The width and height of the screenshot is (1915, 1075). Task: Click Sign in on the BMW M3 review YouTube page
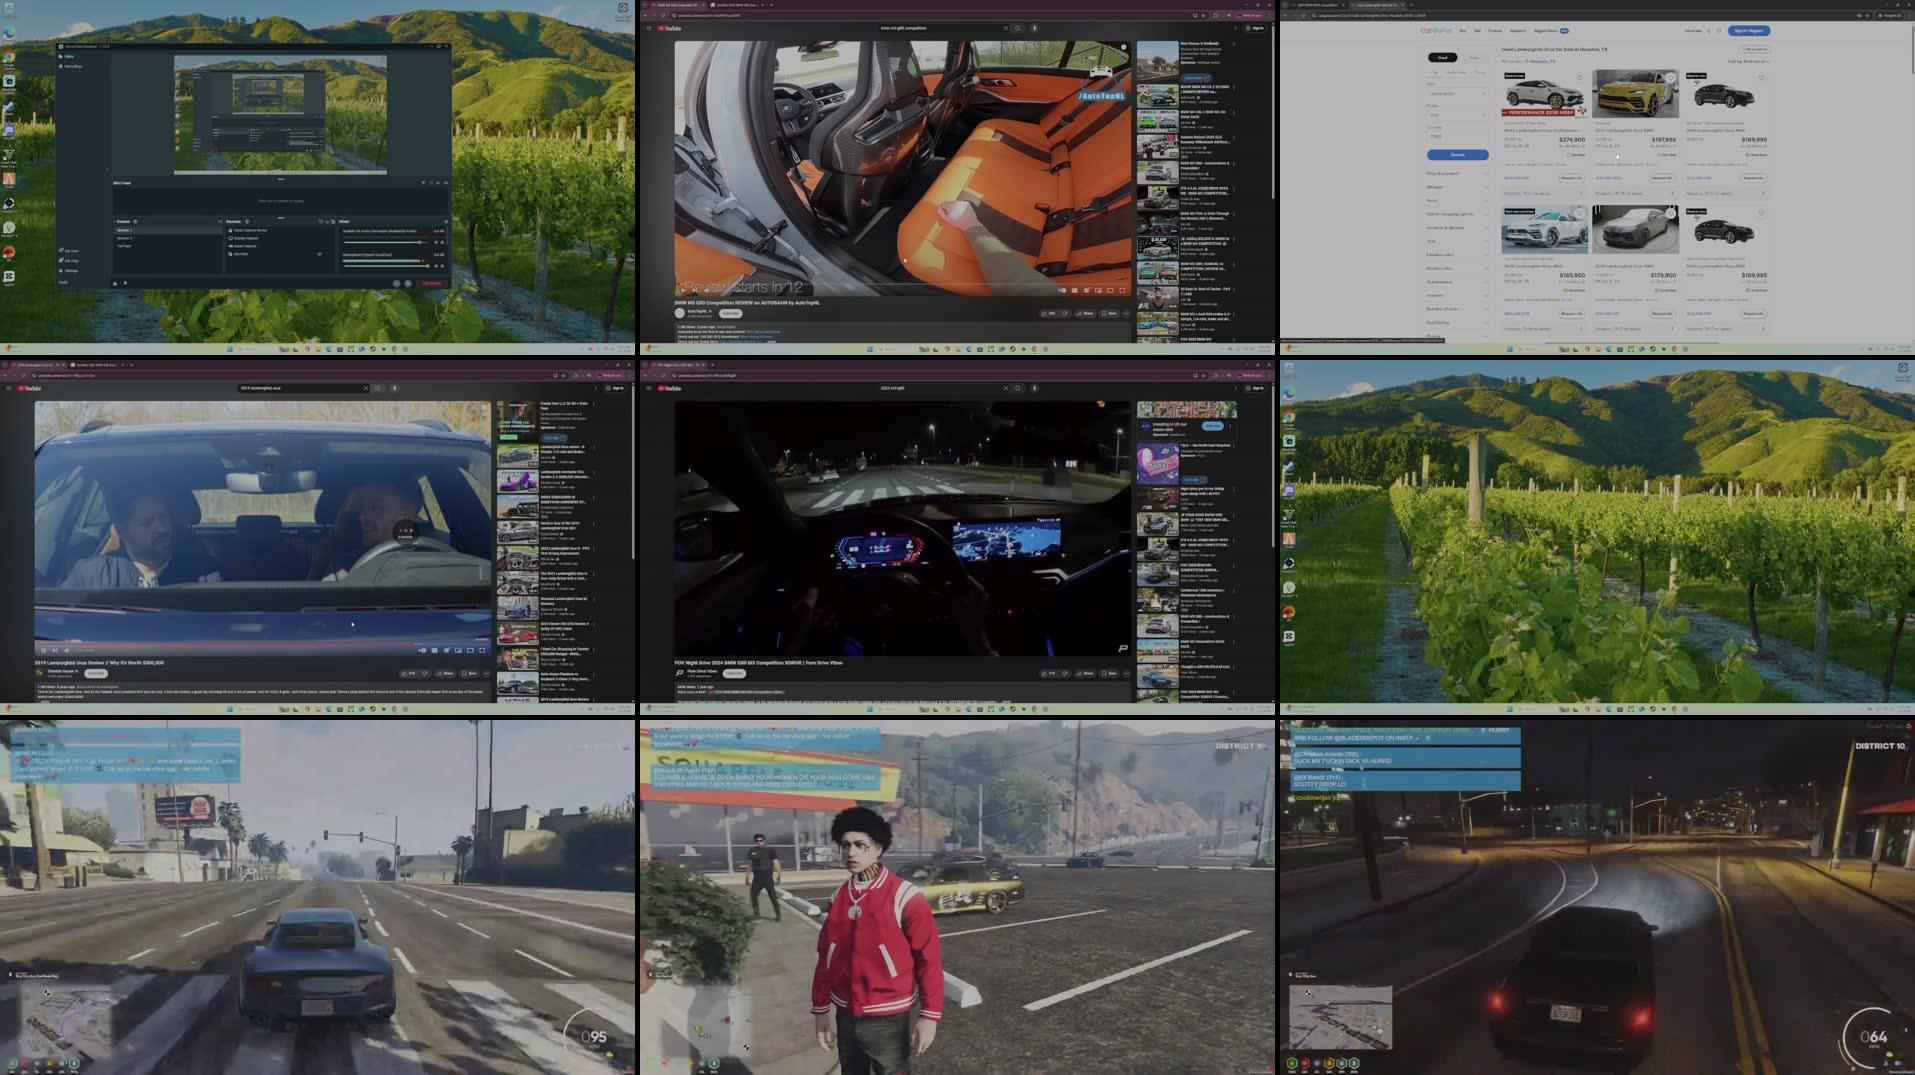point(1257,28)
